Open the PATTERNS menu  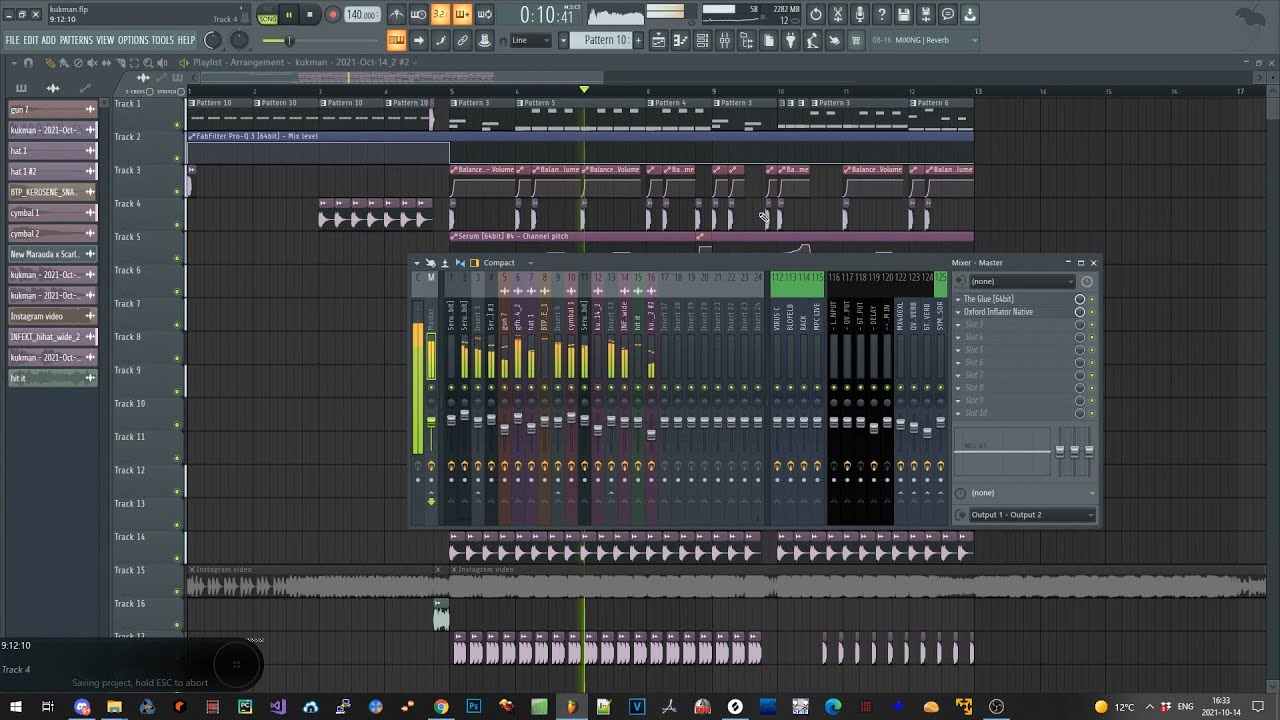click(76, 40)
